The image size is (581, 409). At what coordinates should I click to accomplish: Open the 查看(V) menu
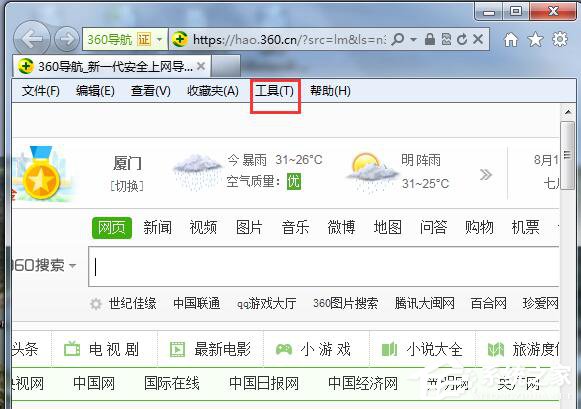coord(150,91)
